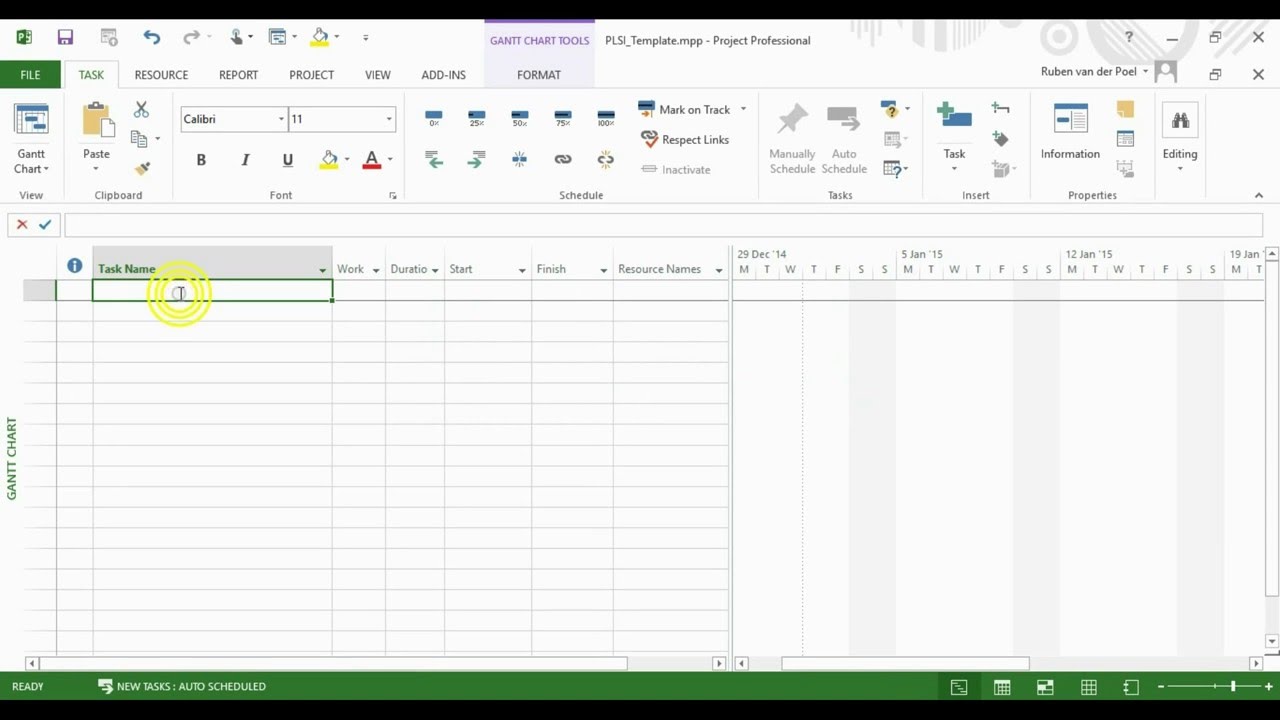
Task: Click the formula entry bar field
Action: point(663,225)
